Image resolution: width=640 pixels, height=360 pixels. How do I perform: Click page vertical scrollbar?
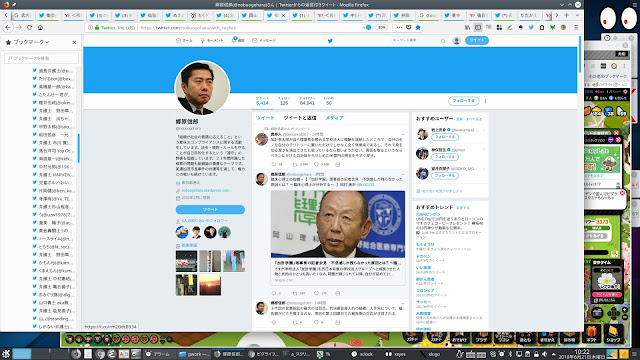pyautogui.click(x=580, y=54)
